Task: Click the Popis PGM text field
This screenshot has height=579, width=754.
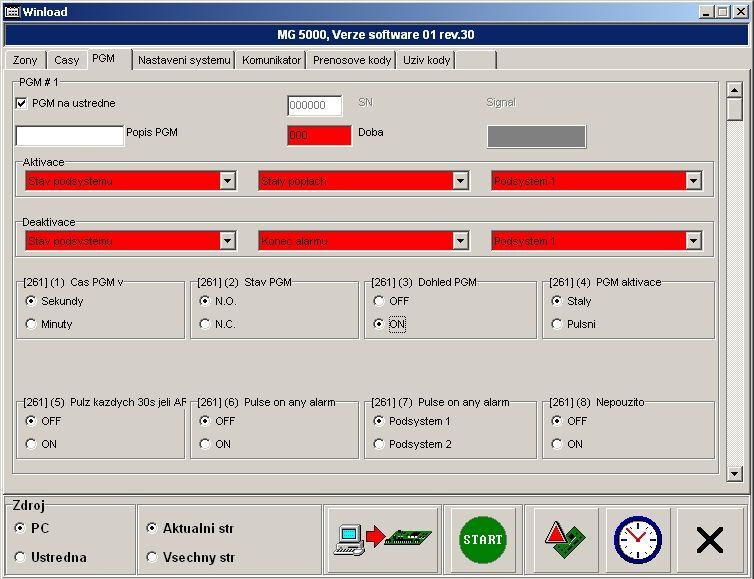Action: 70,136
